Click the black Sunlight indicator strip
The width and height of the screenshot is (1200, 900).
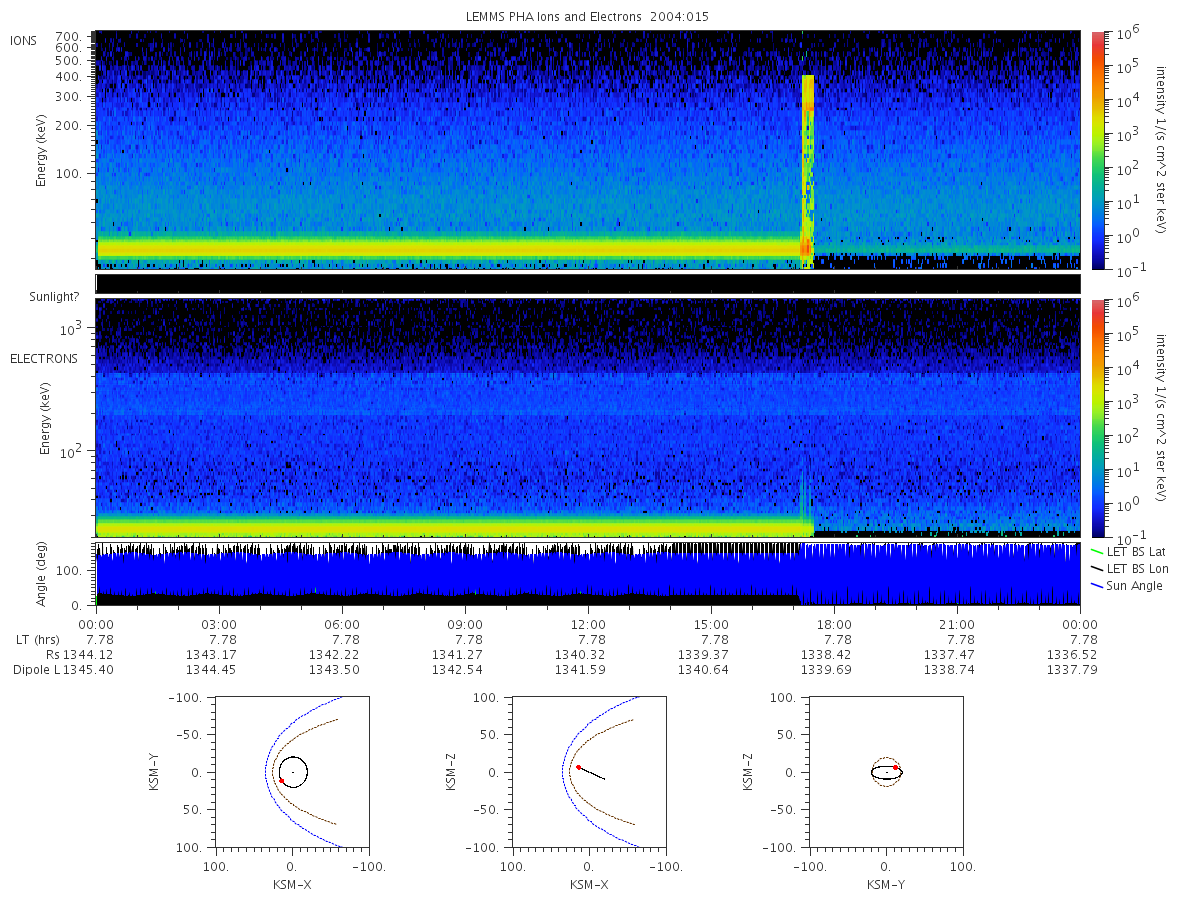point(588,284)
